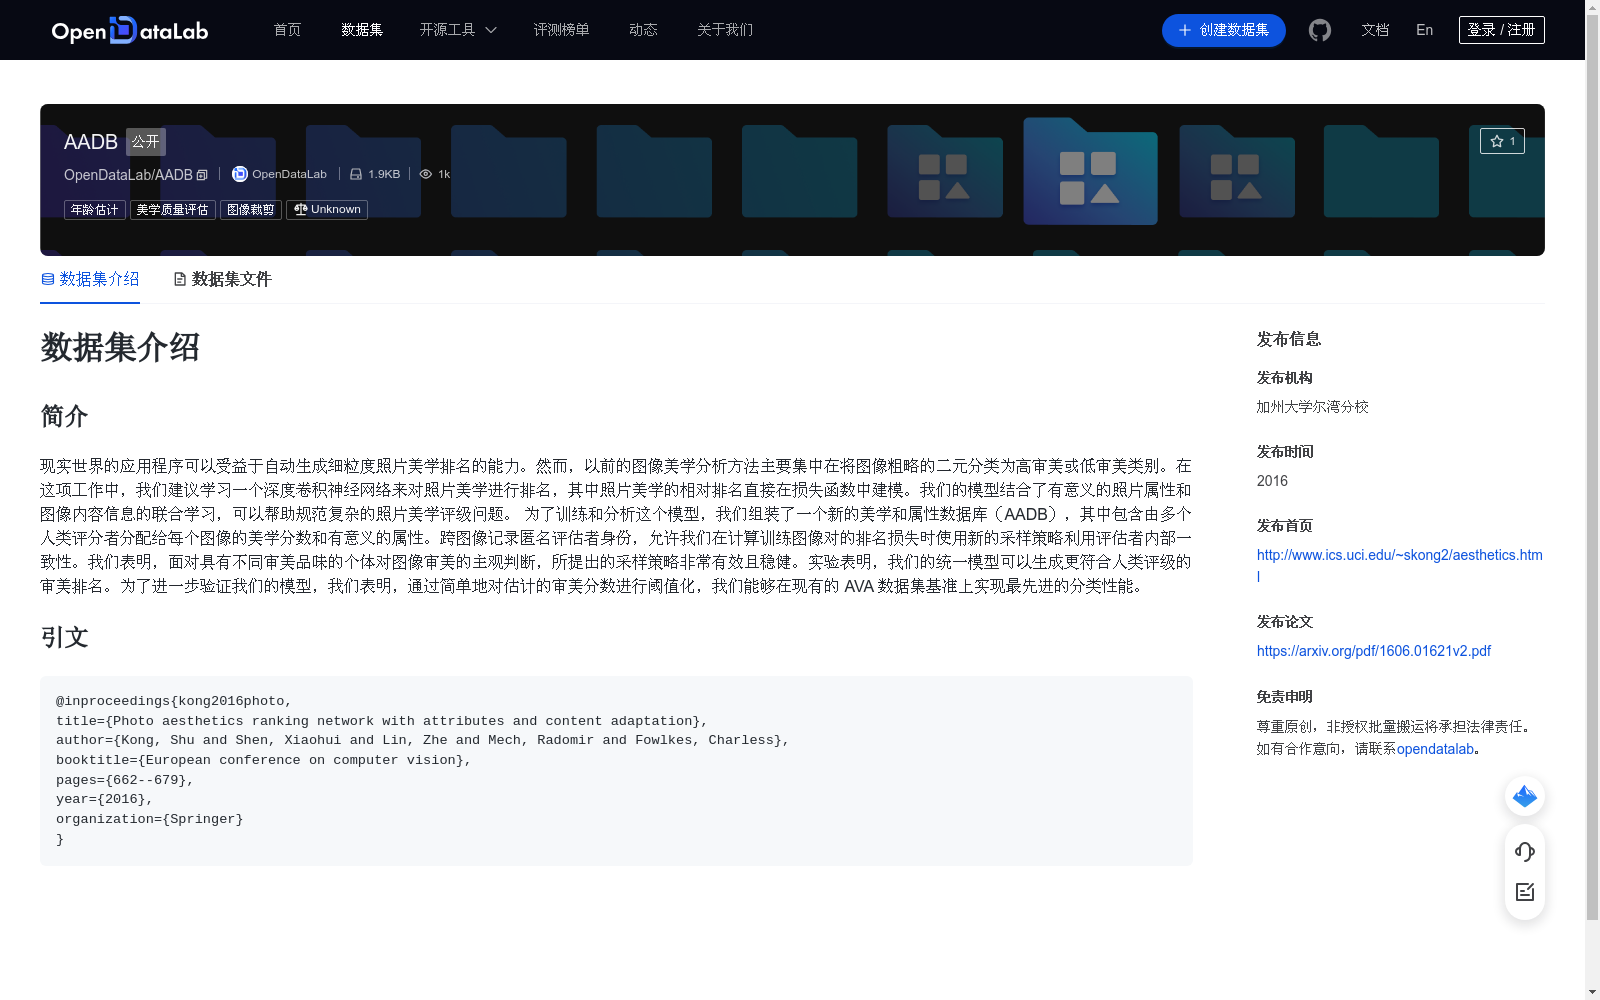Open 动态 navigation item

643,30
